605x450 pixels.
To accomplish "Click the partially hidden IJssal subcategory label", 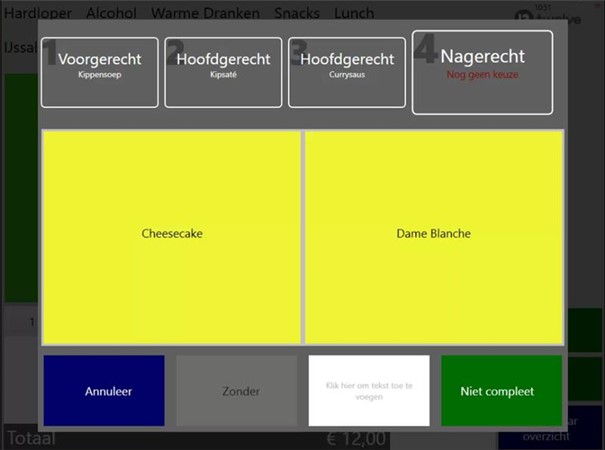I will coord(20,47).
